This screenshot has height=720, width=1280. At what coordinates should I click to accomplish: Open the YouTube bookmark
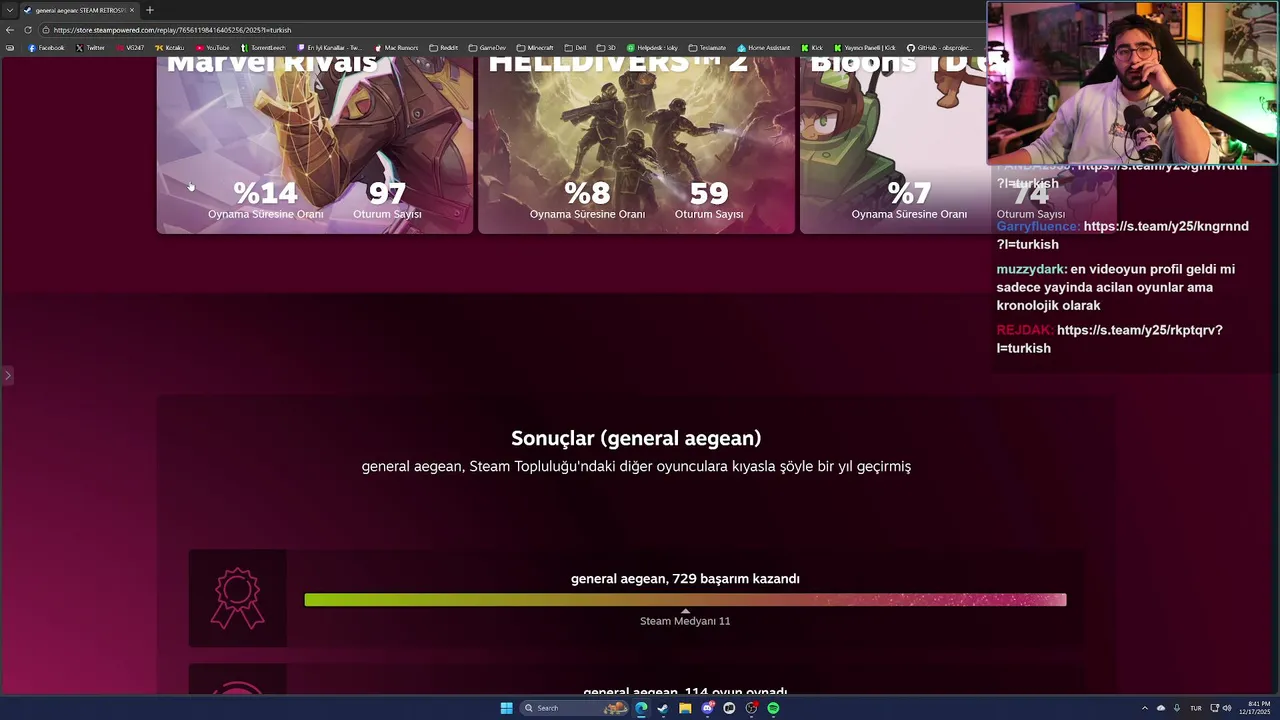[x=213, y=48]
